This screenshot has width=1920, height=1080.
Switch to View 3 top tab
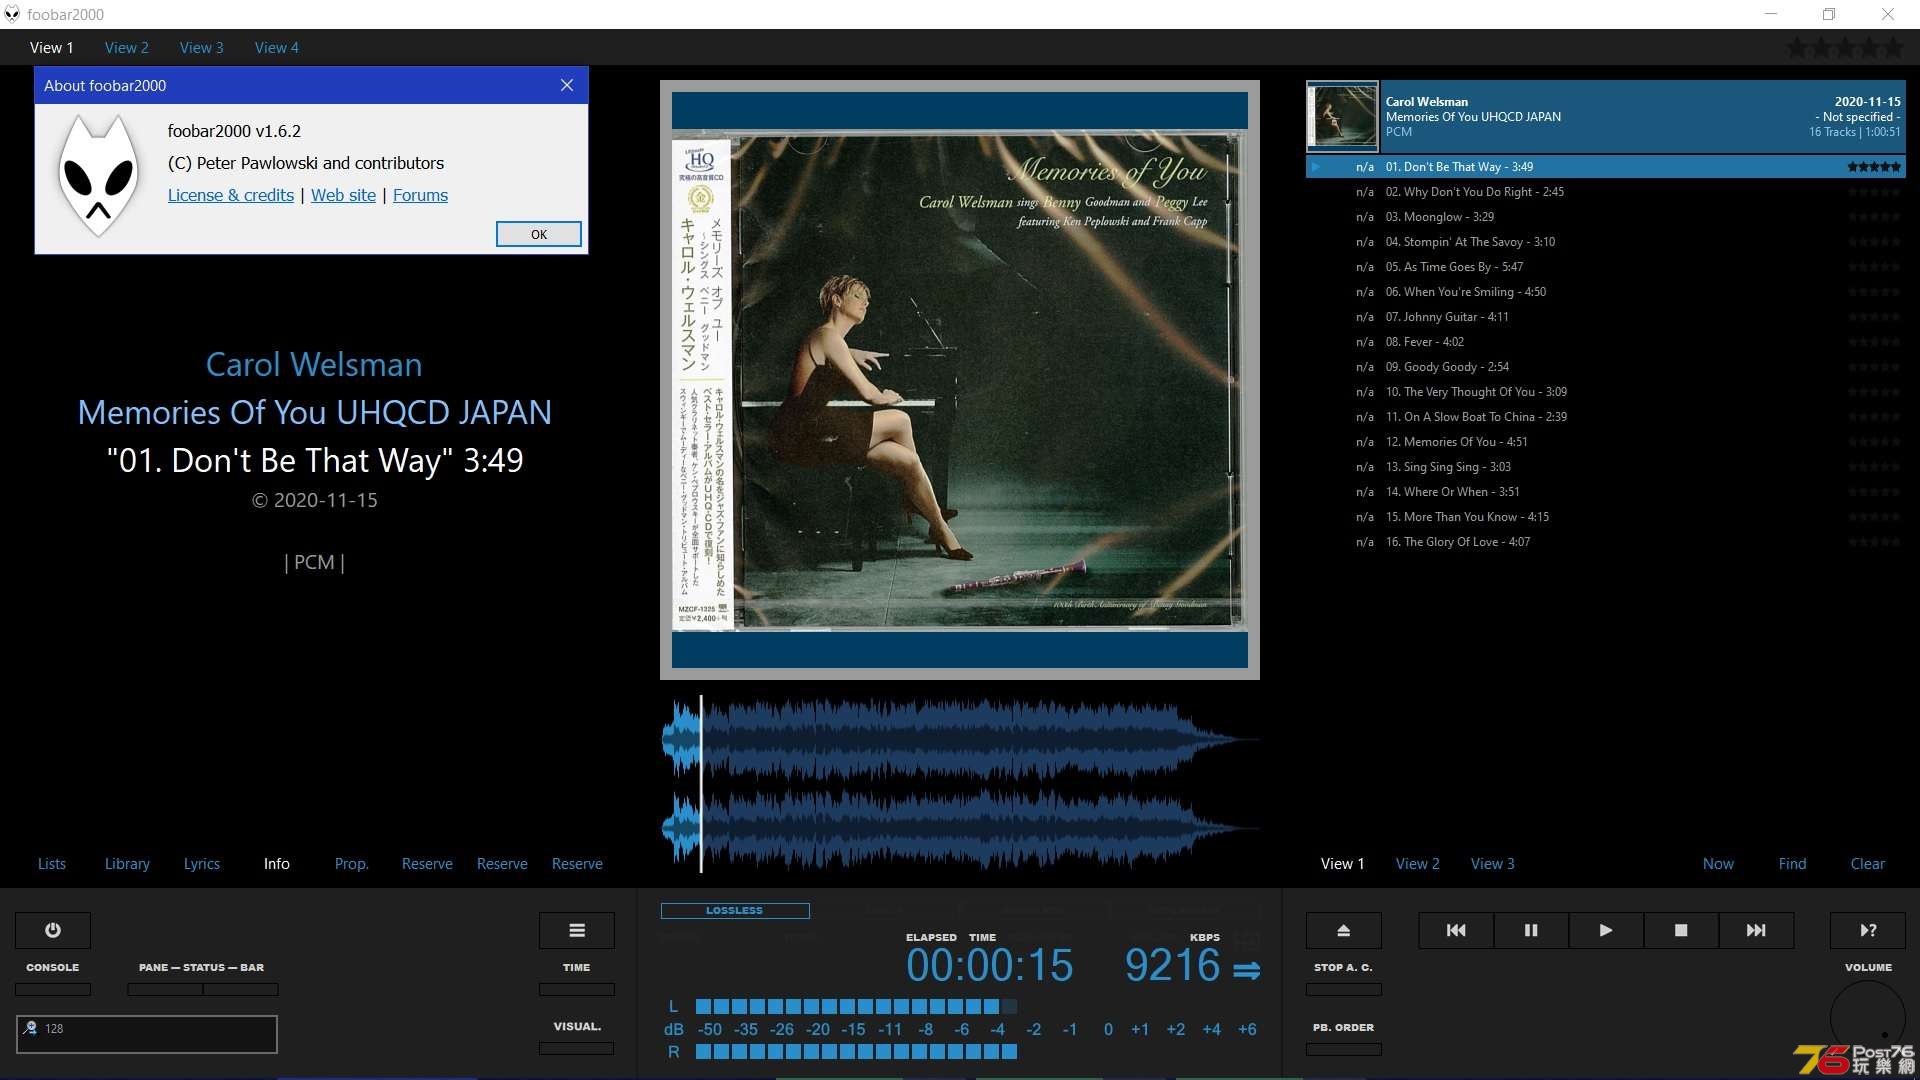pyautogui.click(x=202, y=47)
